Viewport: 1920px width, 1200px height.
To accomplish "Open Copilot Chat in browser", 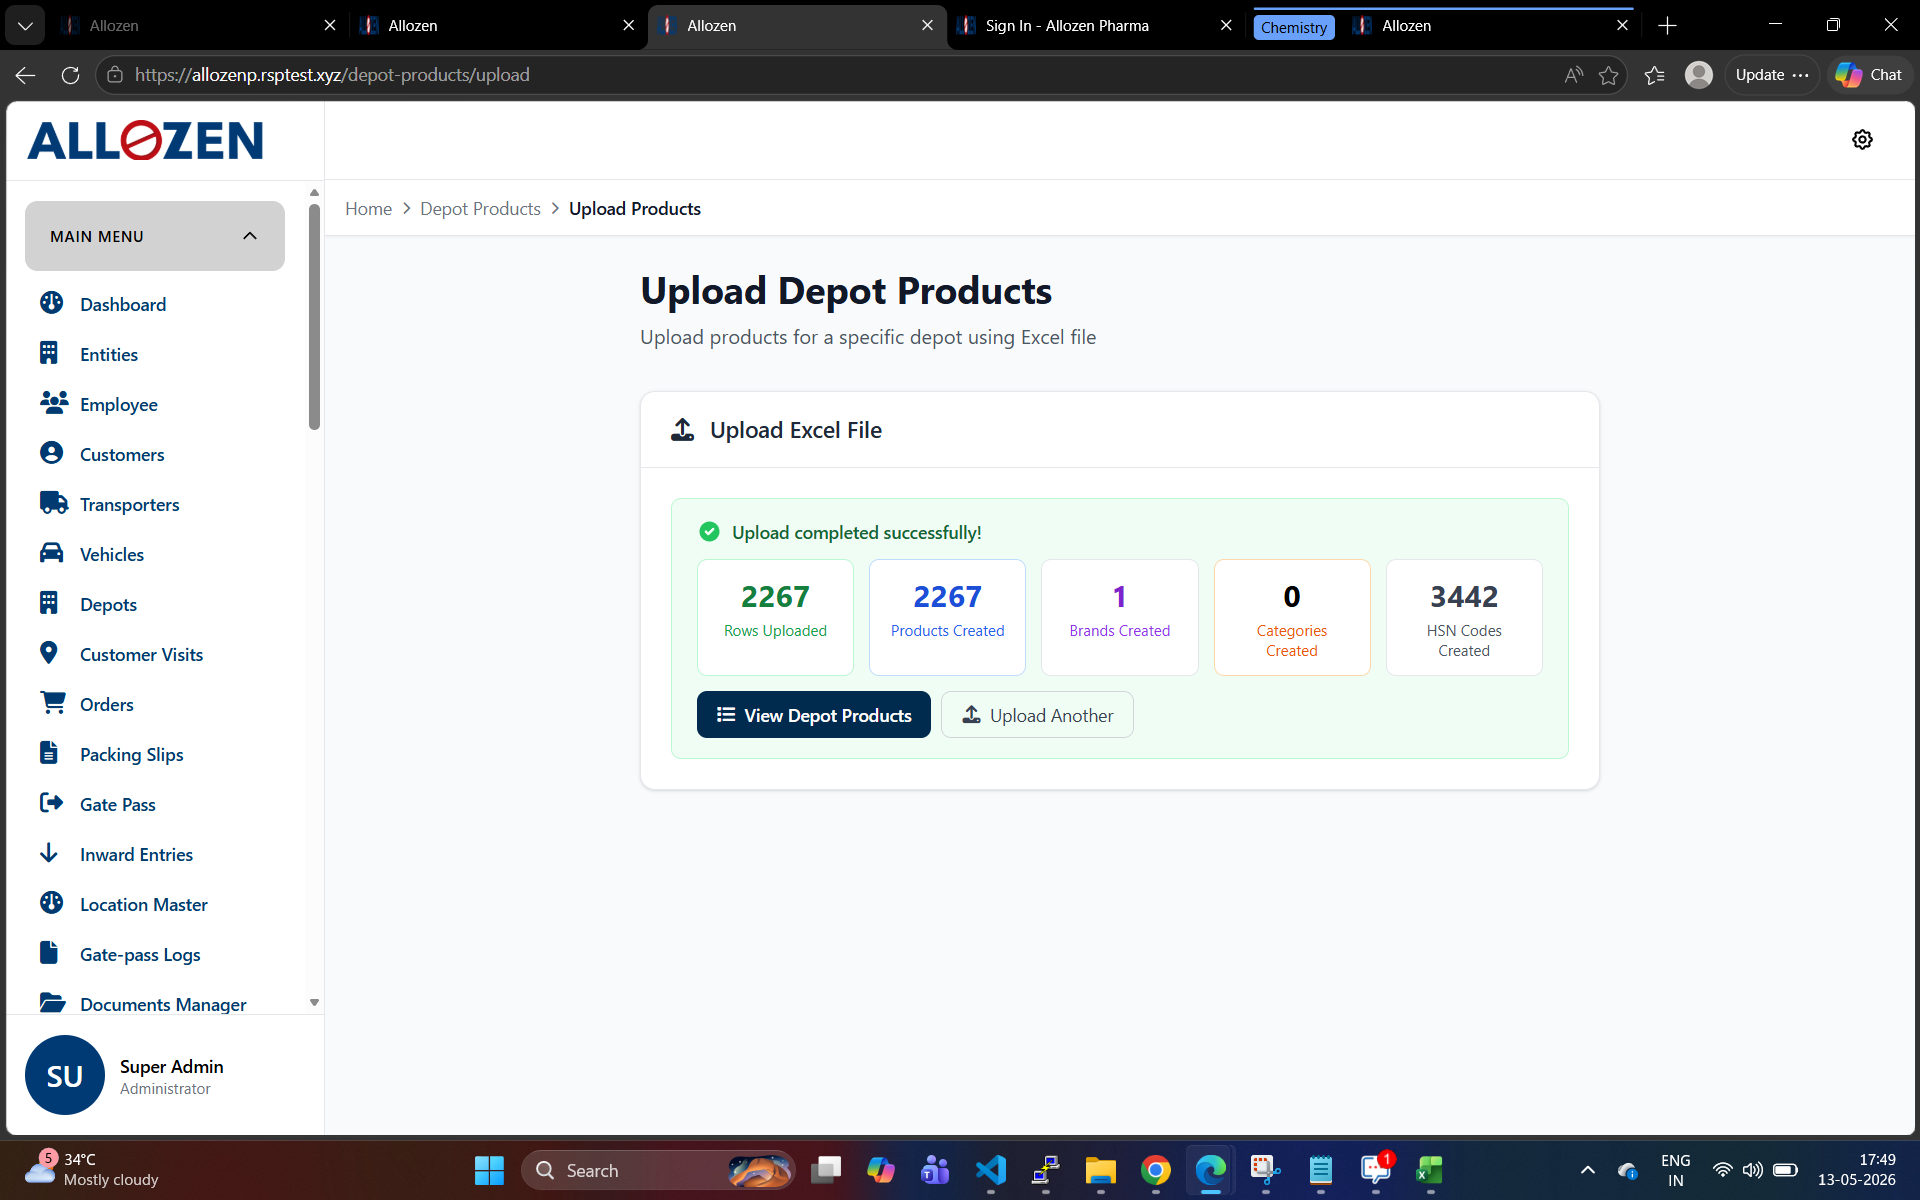I will [1868, 75].
